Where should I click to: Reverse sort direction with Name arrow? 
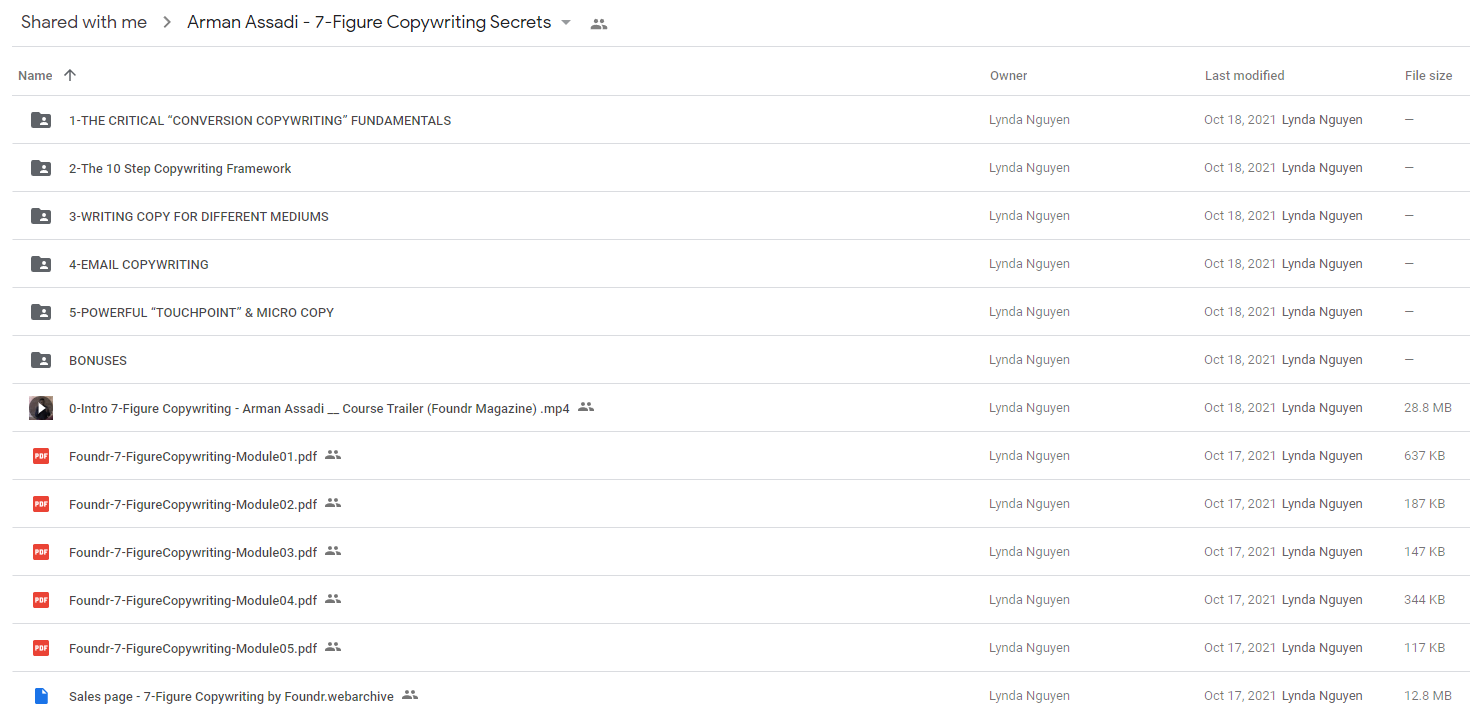point(69,75)
